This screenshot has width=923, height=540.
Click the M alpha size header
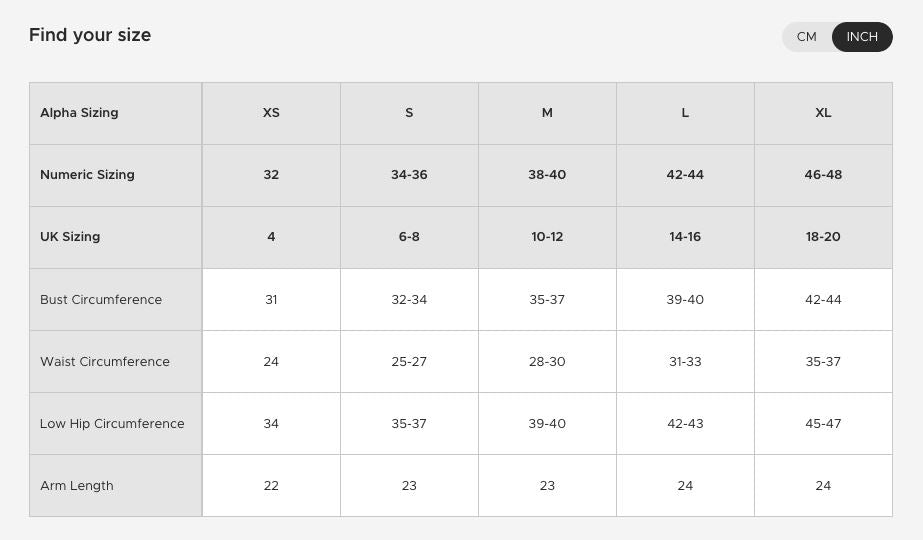pos(547,113)
